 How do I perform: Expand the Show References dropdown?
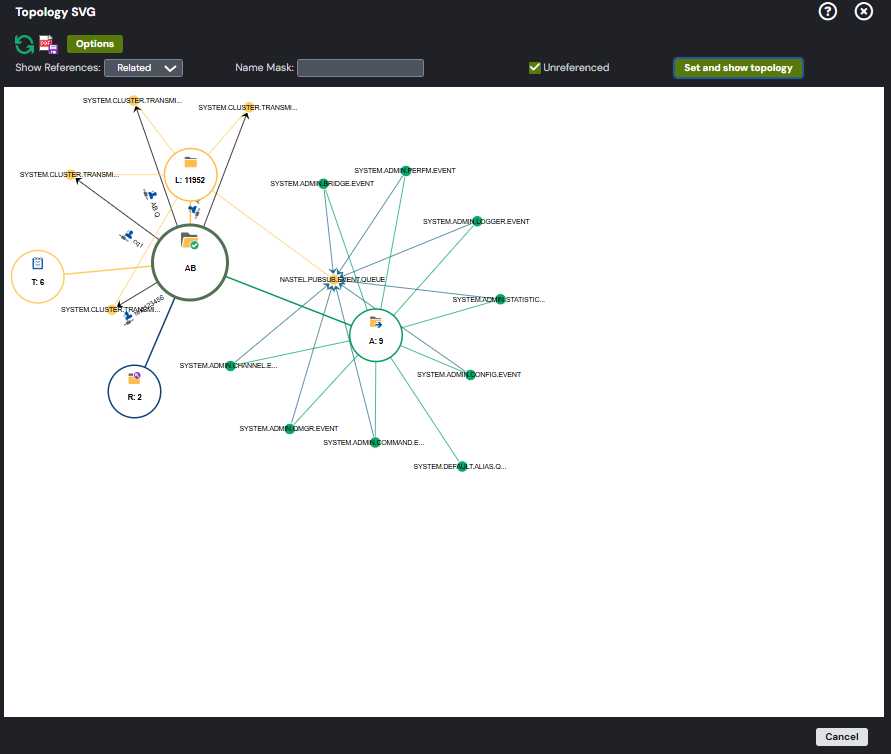143,68
